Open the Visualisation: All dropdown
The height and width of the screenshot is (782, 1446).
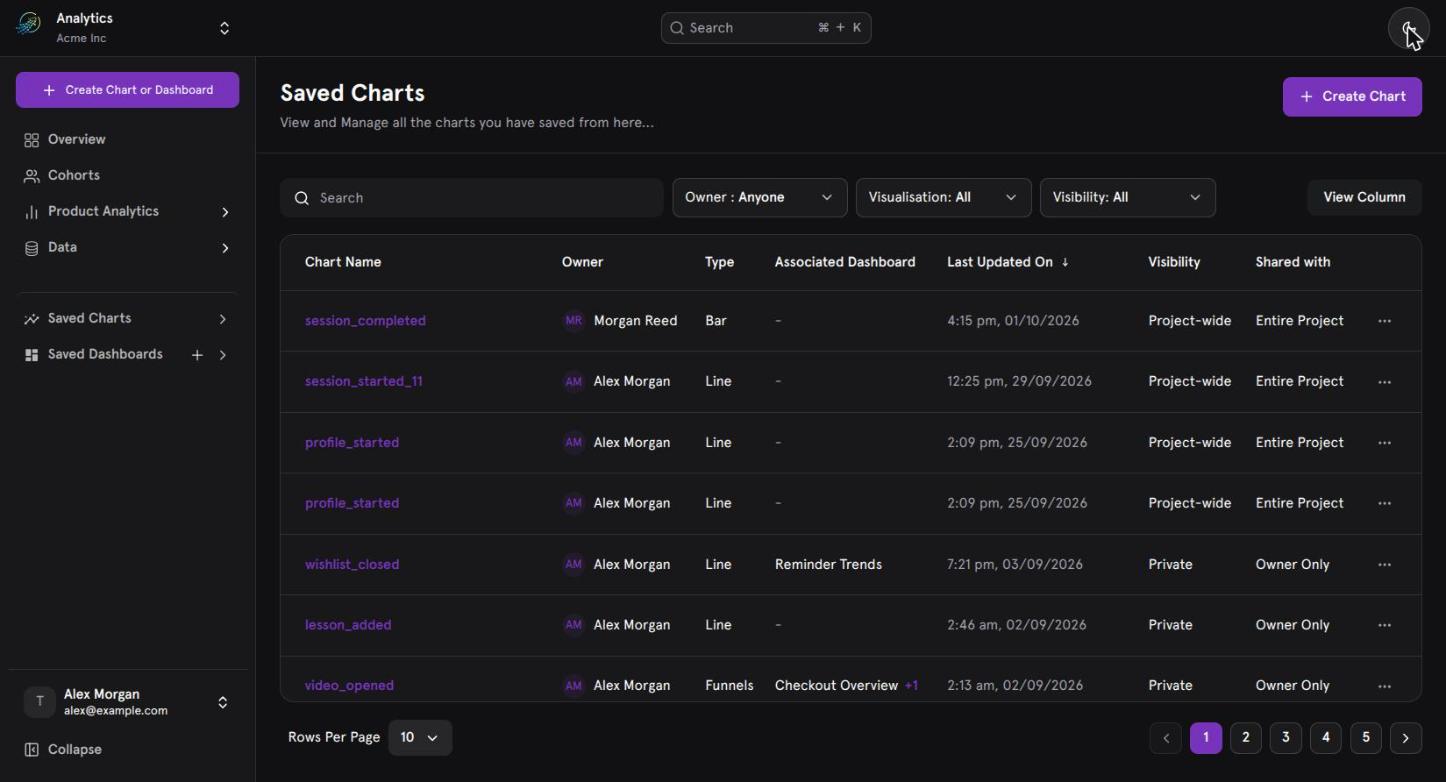pyautogui.click(x=943, y=198)
